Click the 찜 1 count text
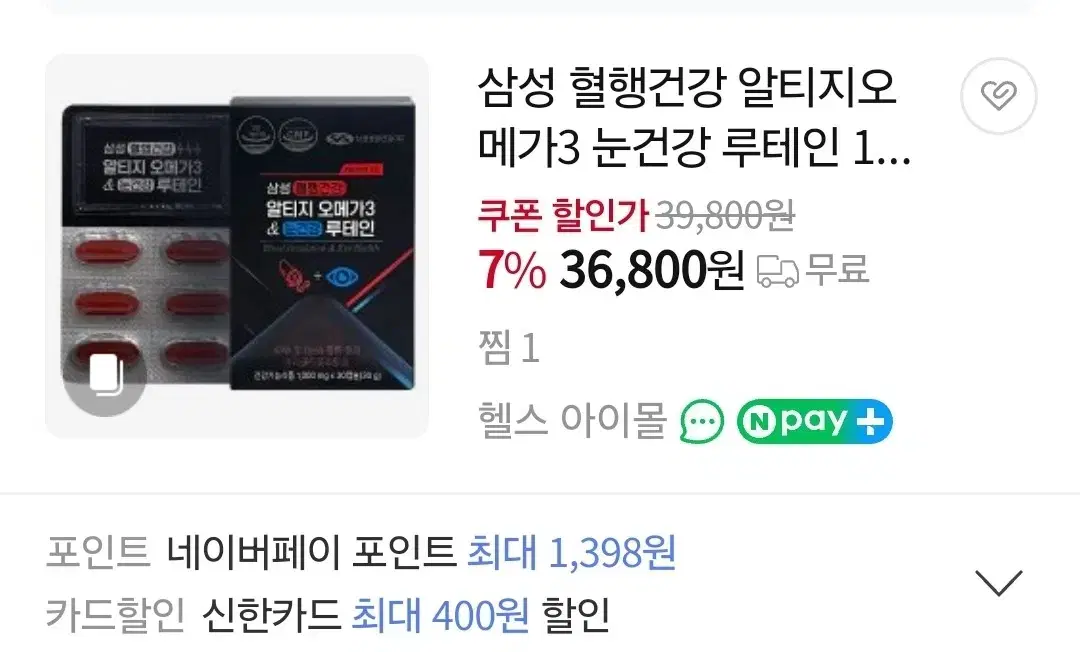The width and height of the screenshot is (1080, 652). pos(508,347)
